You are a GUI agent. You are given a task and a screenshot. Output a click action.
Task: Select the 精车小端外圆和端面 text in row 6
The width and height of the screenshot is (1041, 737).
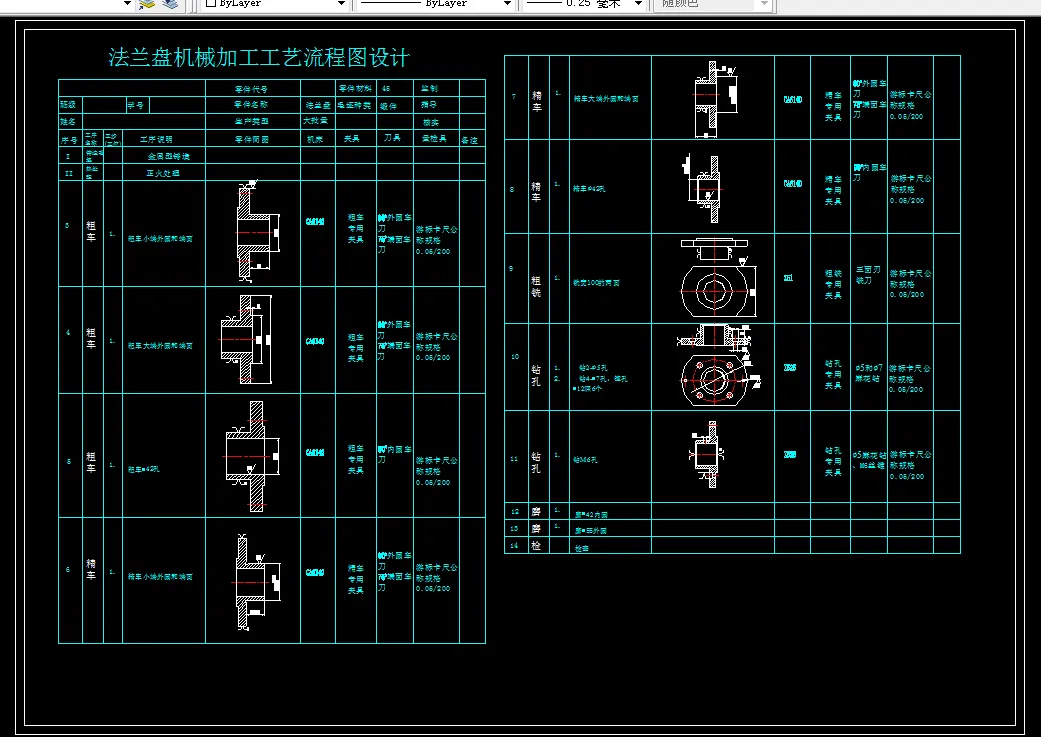(160, 577)
